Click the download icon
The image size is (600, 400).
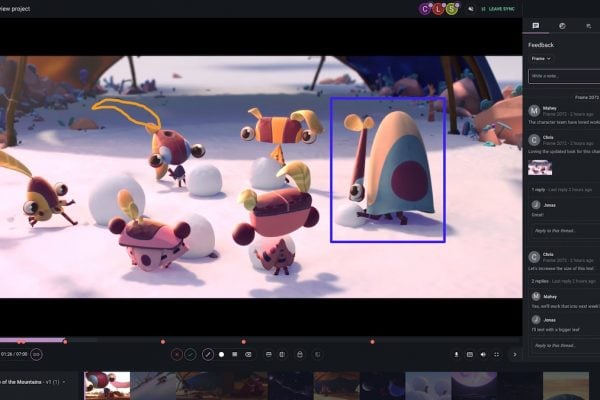[x=456, y=354]
